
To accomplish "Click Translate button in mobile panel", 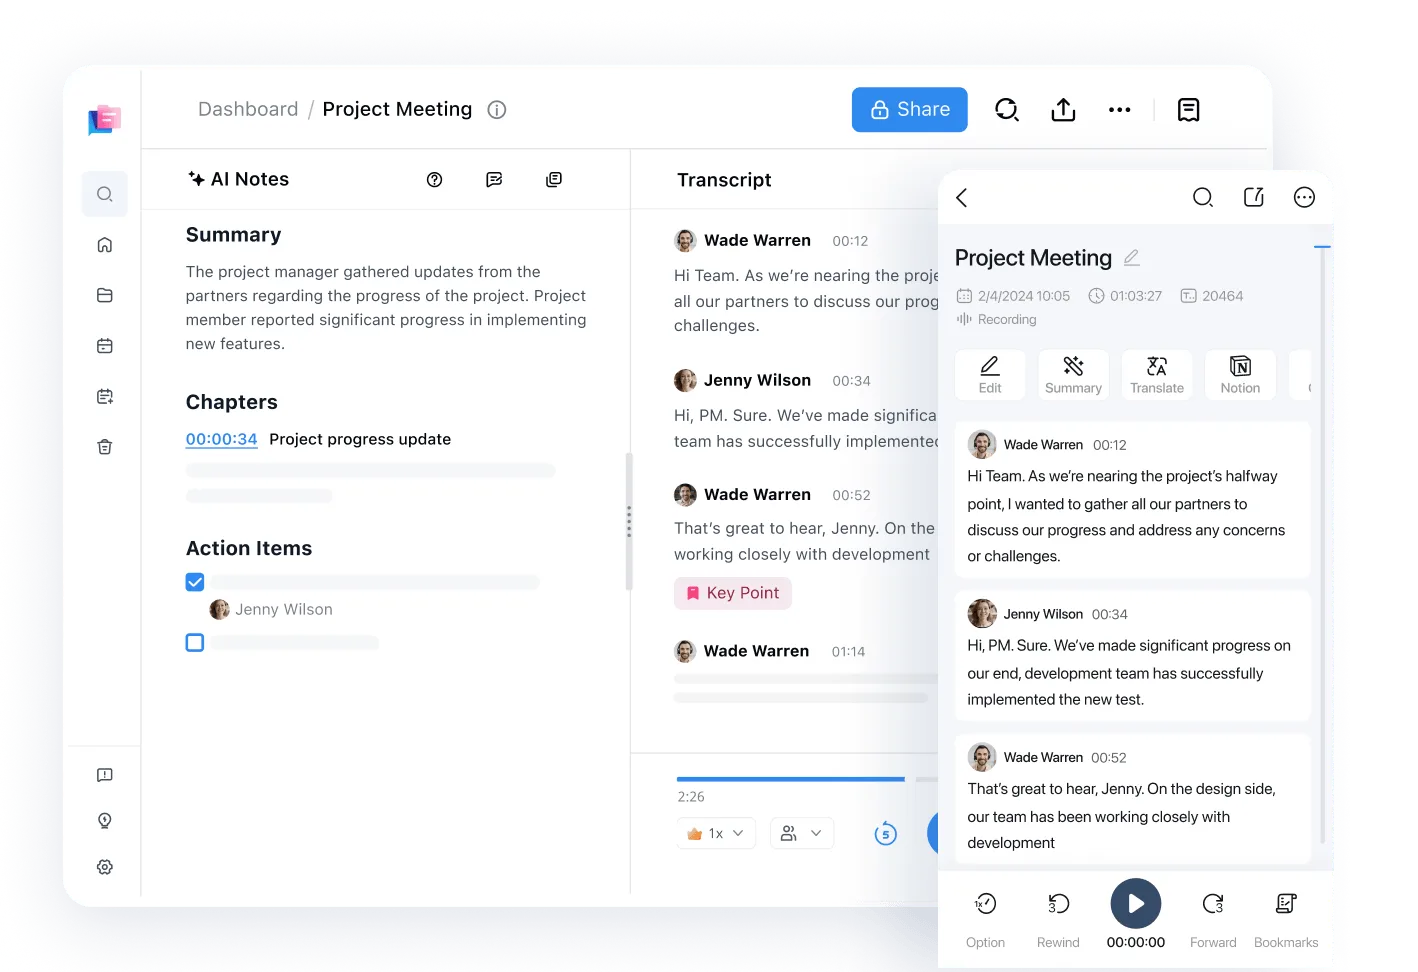I will pos(1157,375).
